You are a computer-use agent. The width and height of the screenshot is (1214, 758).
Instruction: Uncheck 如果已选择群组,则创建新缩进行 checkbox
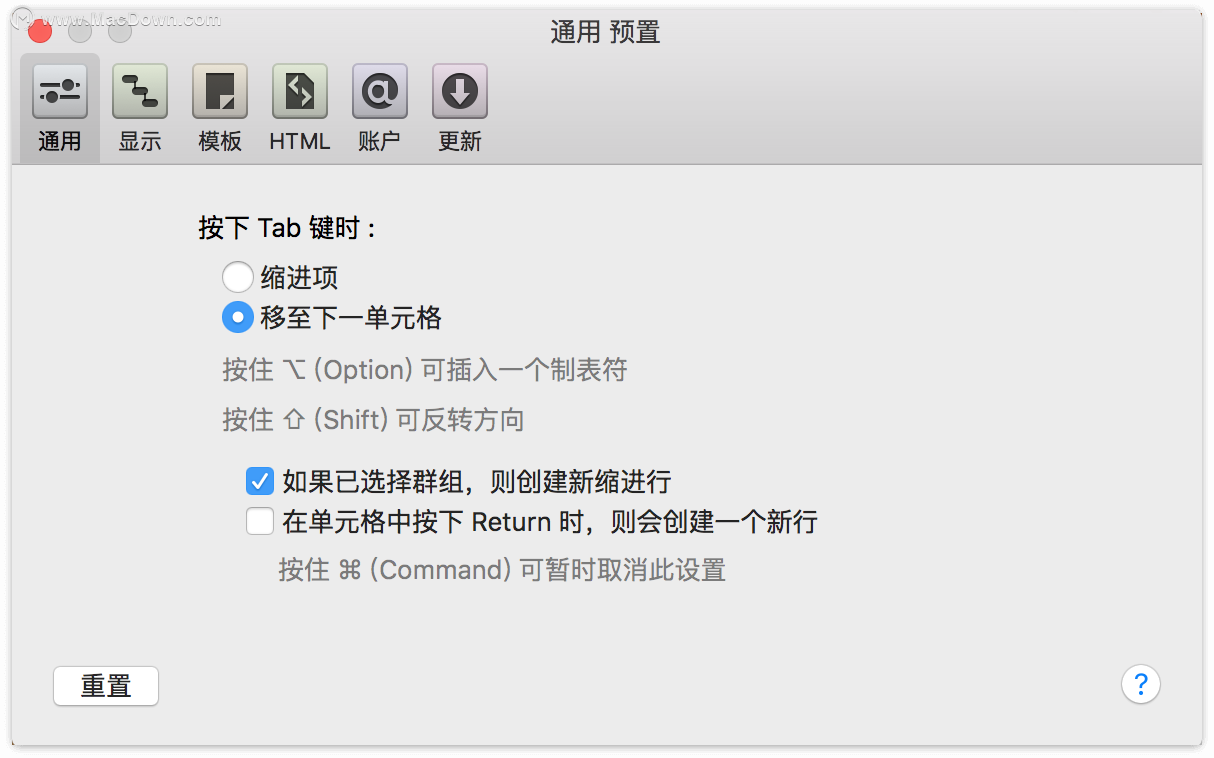pyautogui.click(x=260, y=481)
